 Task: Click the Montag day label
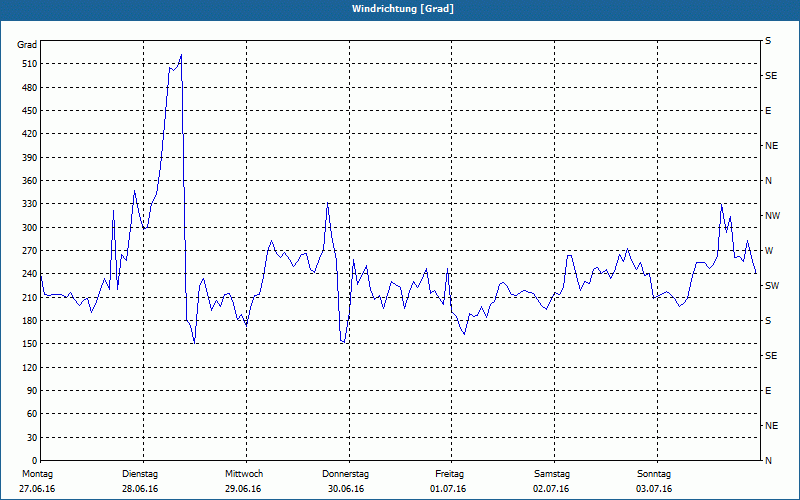pos(37,474)
